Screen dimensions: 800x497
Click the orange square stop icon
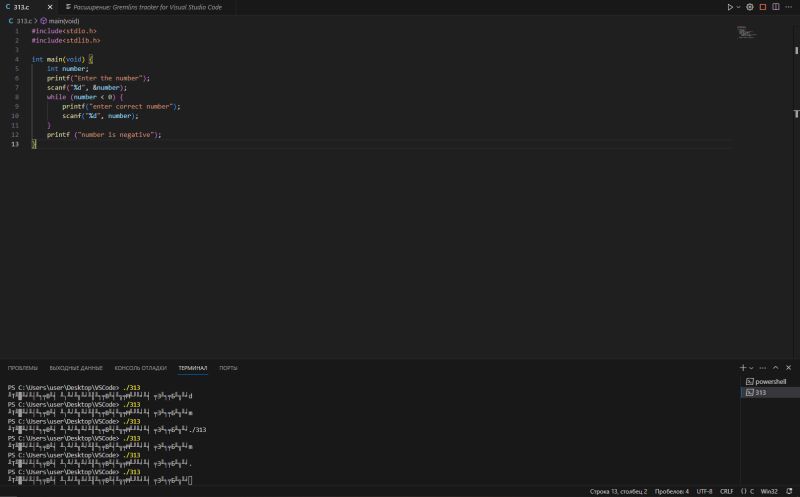point(763,7)
